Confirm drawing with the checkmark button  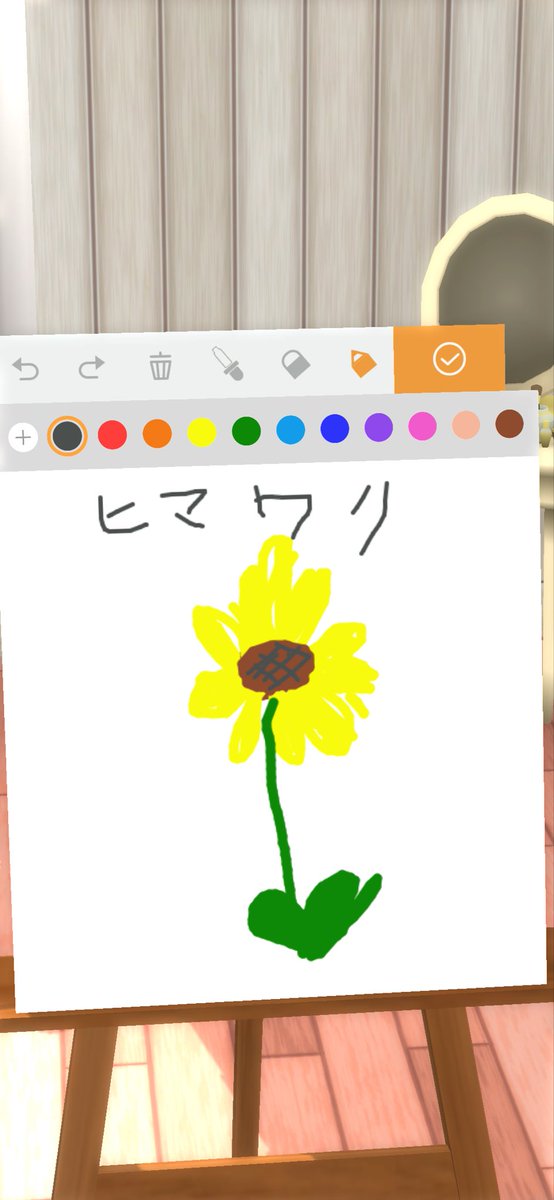449,359
